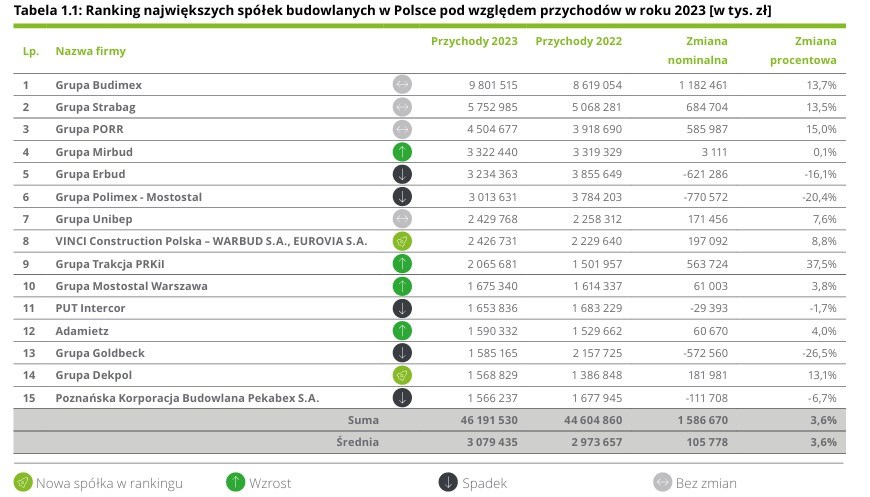
Task: Click the decline arrow for Poznańska Korporacja Budowlana Pekabex
Action: click(402, 398)
